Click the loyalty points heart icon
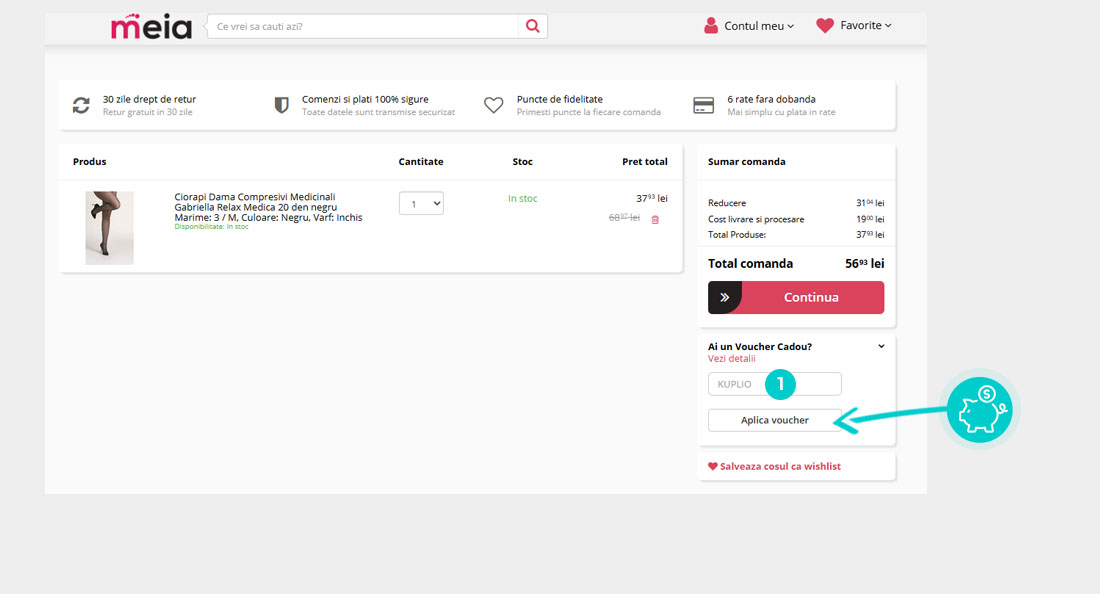Screen dimensions: 1100x594 (493, 105)
